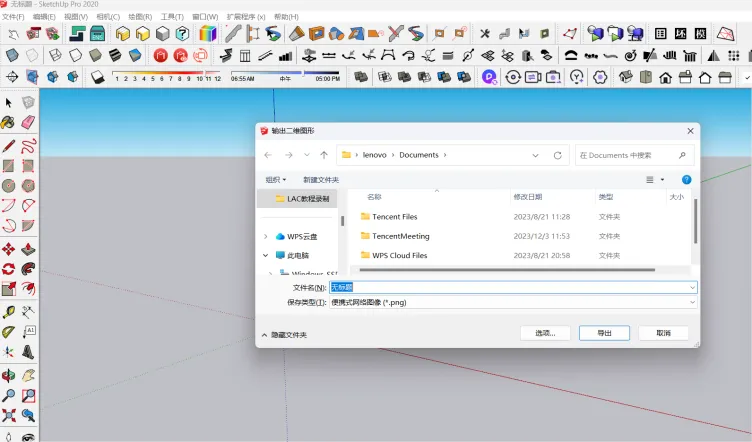Open the colorful Materials cube icon
752x442 pixels.
click(208, 34)
